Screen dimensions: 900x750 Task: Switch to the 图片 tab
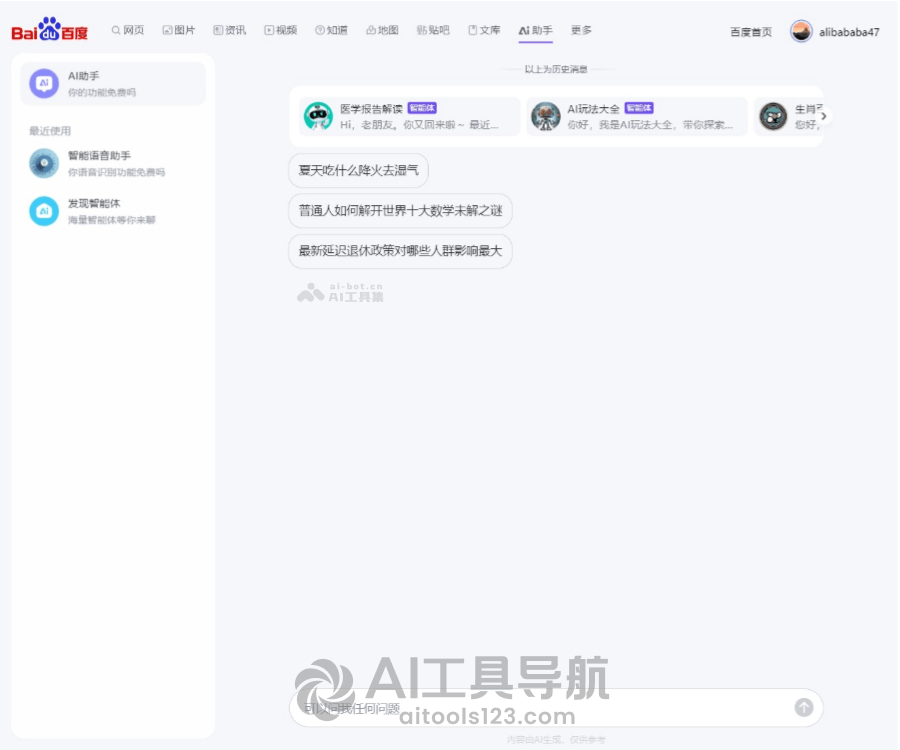click(179, 30)
